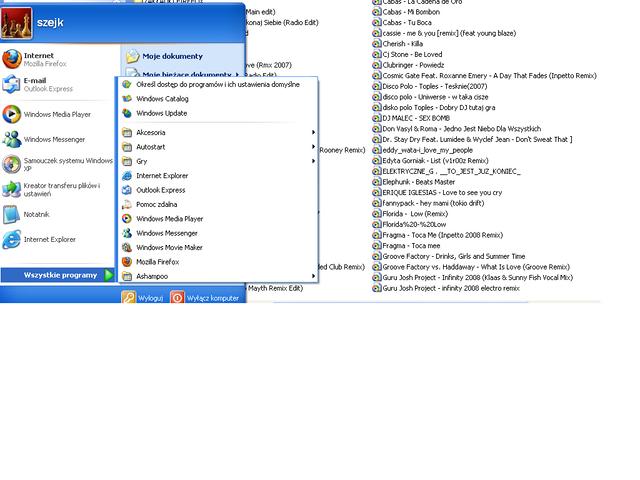The width and height of the screenshot is (640, 480).
Task: Select Określ dostęp do programów entry
Action: tap(218, 84)
